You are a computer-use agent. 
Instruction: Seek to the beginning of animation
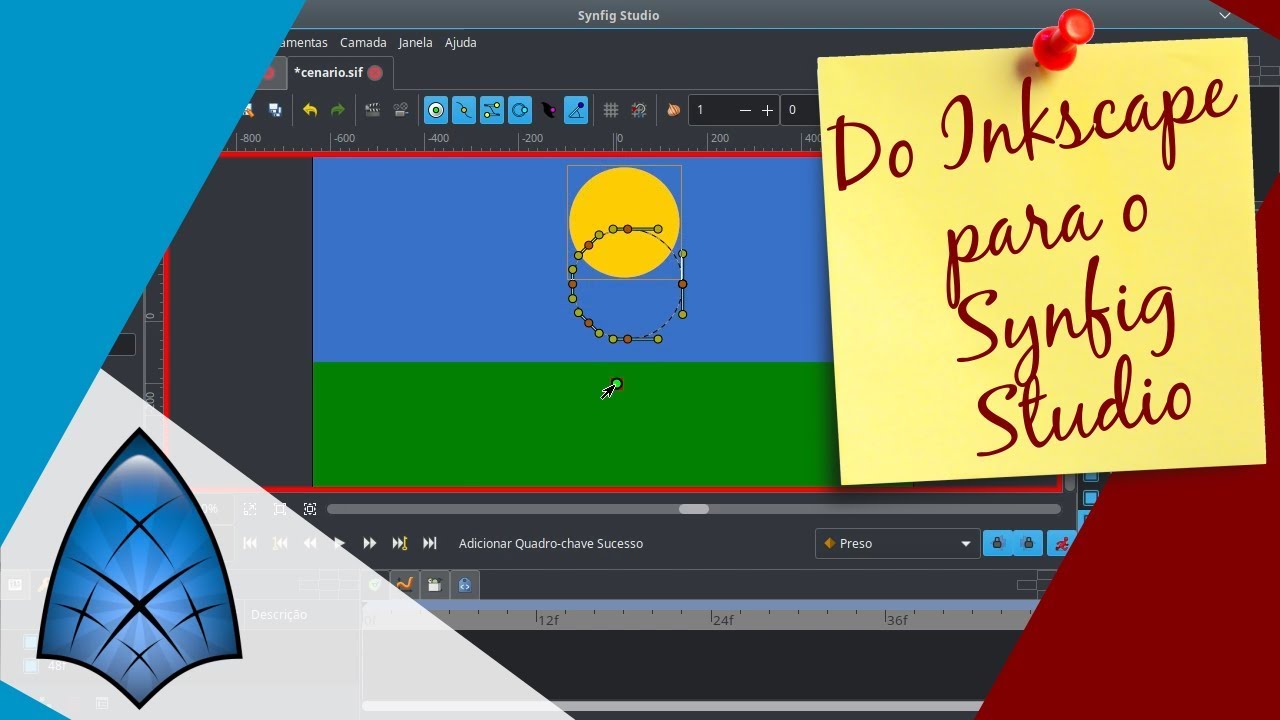(x=250, y=543)
